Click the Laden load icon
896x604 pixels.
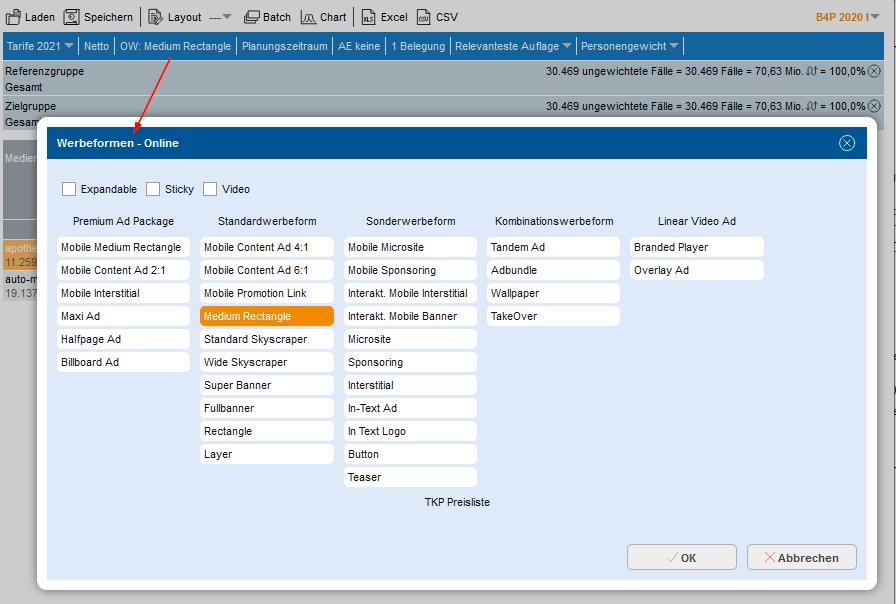(13, 17)
